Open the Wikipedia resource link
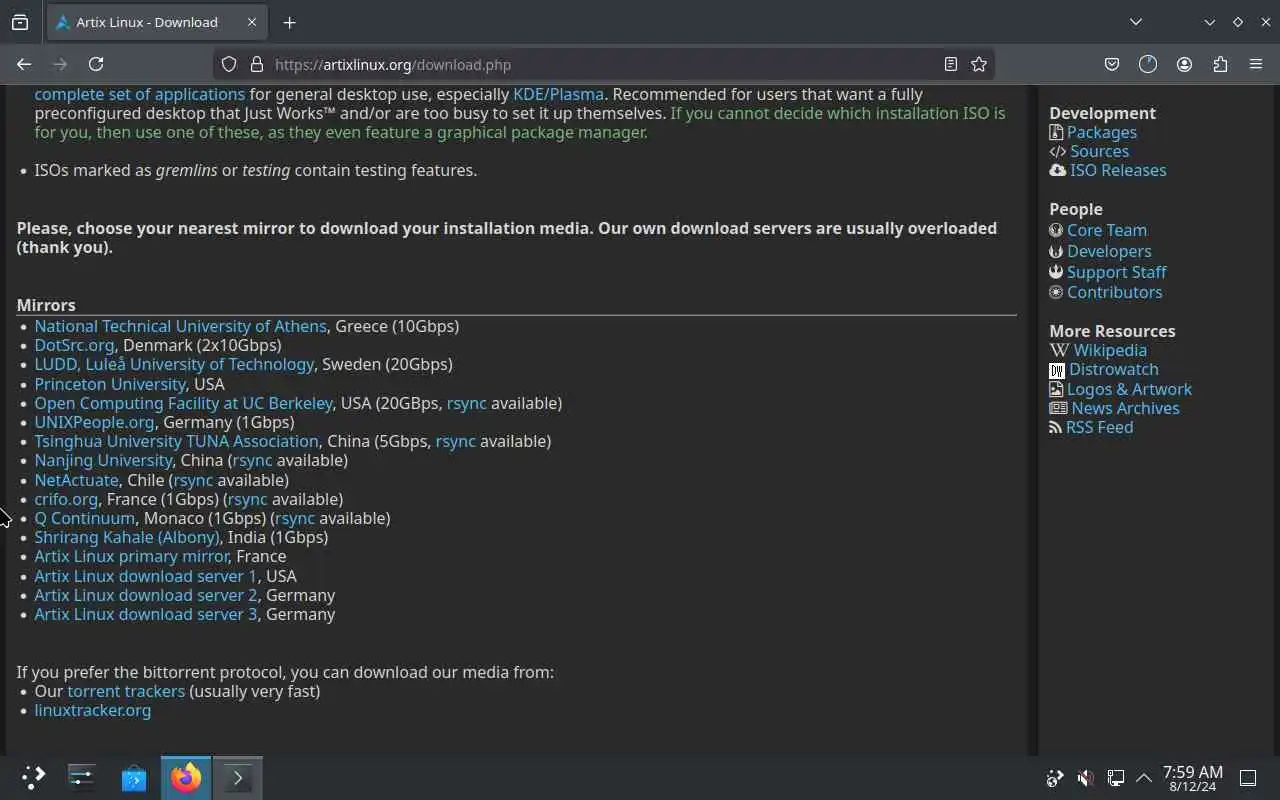The image size is (1280, 800). click(1110, 350)
